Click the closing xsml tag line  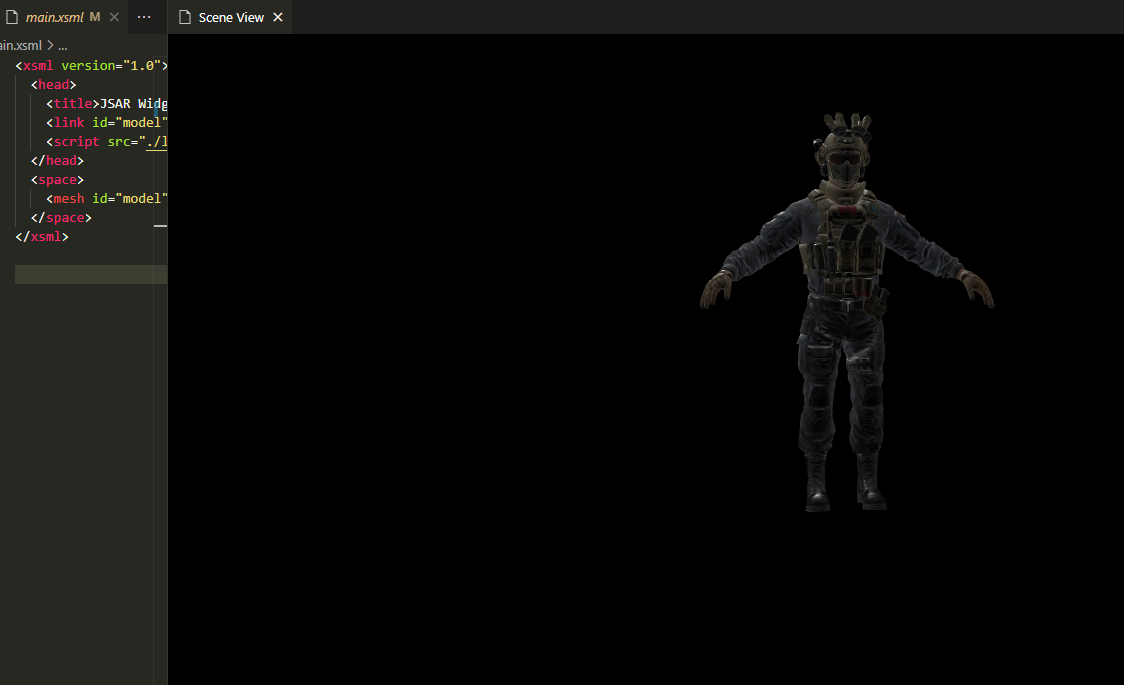click(x=42, y=236)
